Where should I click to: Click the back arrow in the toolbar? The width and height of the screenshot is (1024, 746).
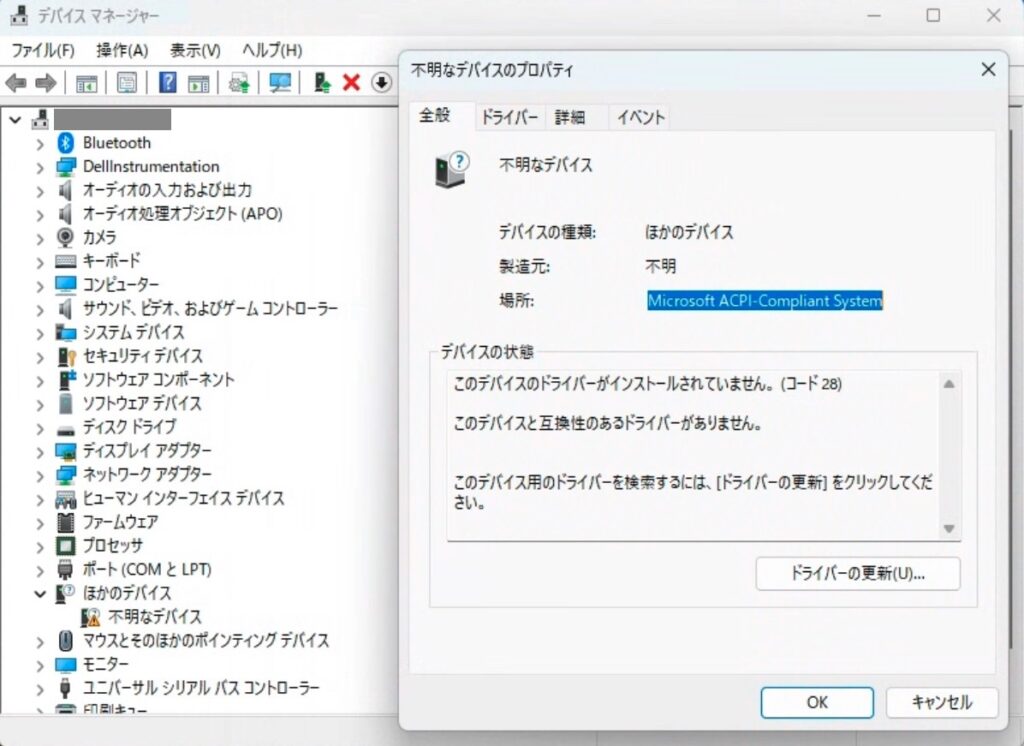pyautogui.click(x=16, y=83)
